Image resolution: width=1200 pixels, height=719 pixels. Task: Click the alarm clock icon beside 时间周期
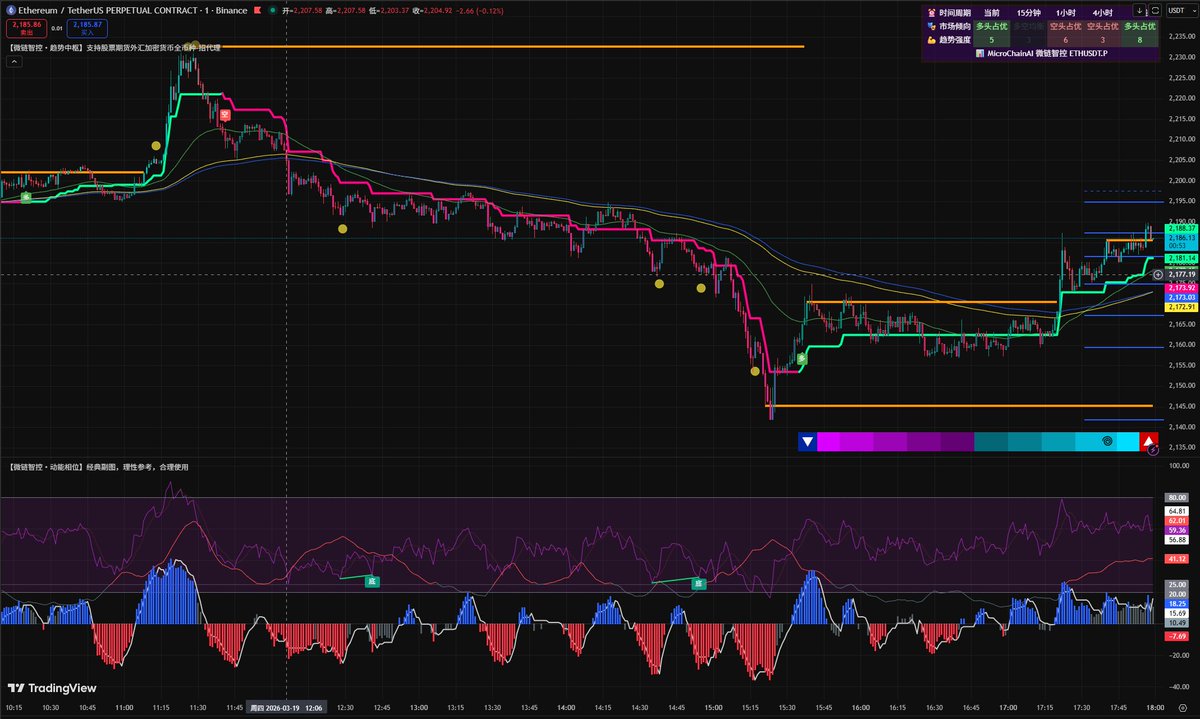click(x=932, y=12)
